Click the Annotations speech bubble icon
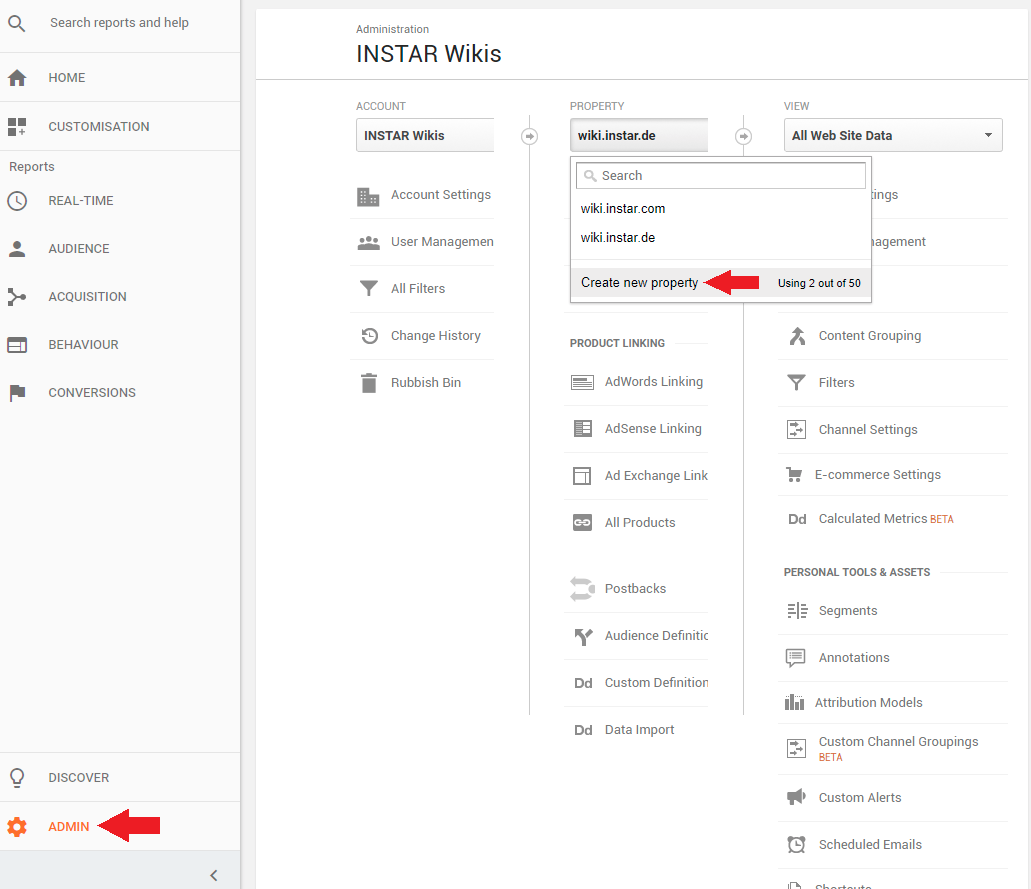Screen dimensions: 1031x889 tap(796, 658)
